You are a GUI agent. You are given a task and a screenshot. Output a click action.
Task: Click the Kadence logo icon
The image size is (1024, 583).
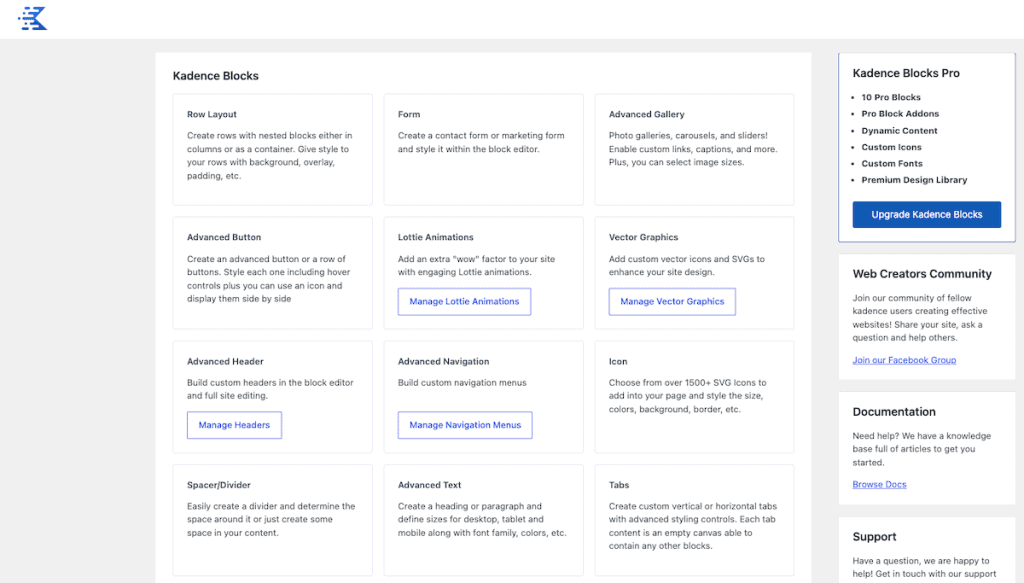click(33, 18)
